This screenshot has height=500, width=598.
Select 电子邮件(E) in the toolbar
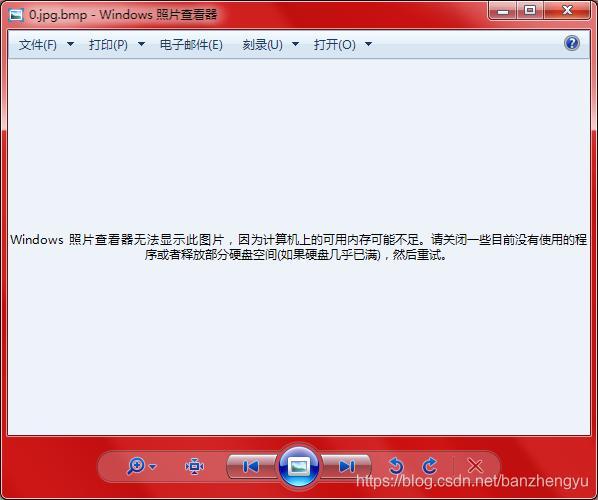[191, 45]
